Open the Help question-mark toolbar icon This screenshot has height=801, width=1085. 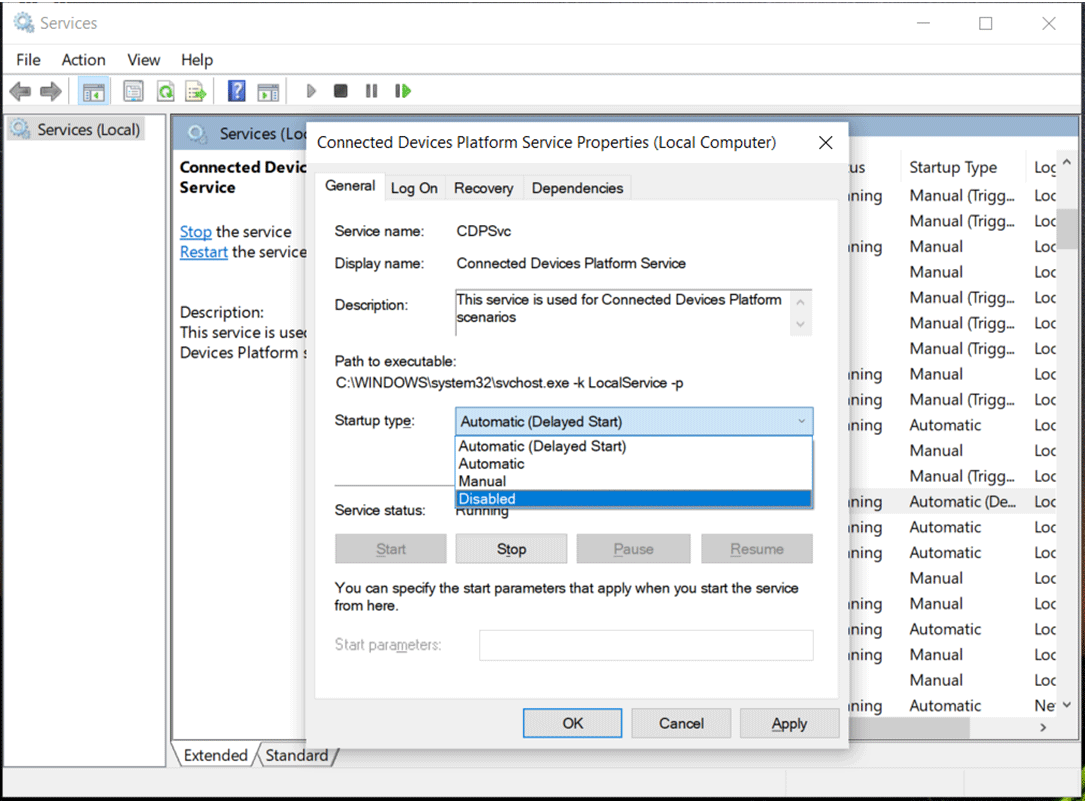(237, 91)
